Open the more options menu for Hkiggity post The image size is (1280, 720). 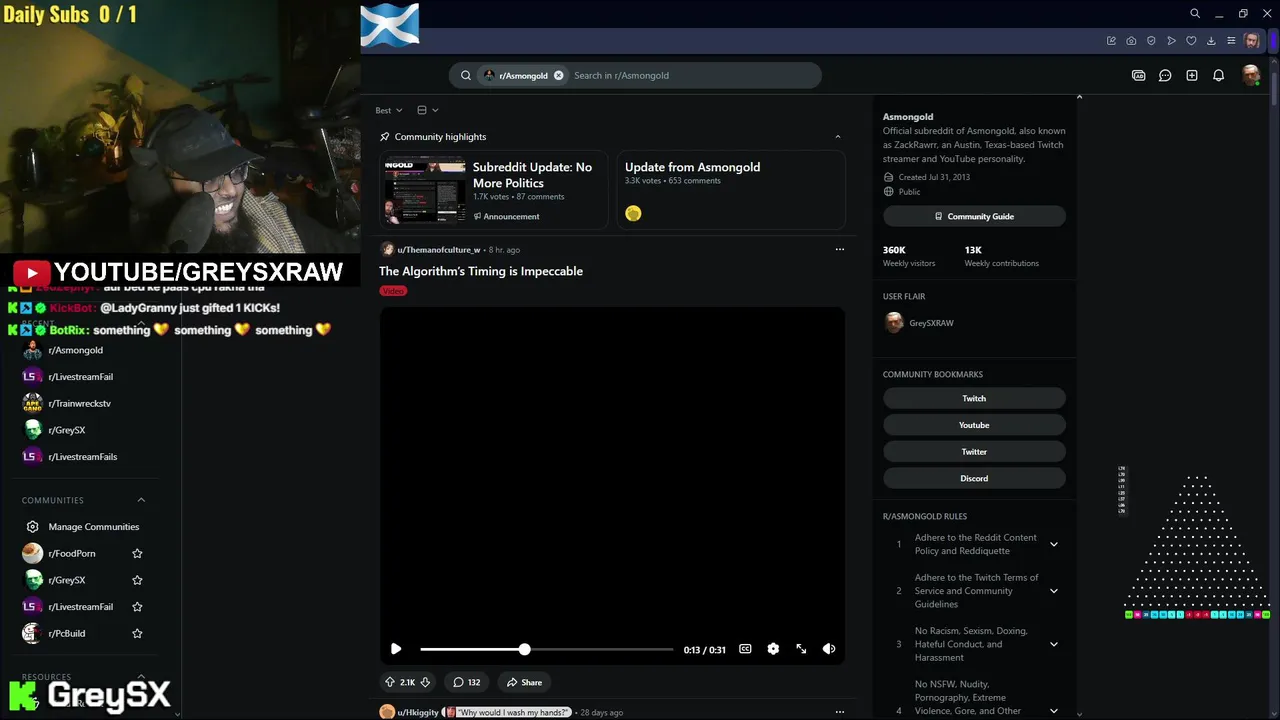[x=840, y=712]
